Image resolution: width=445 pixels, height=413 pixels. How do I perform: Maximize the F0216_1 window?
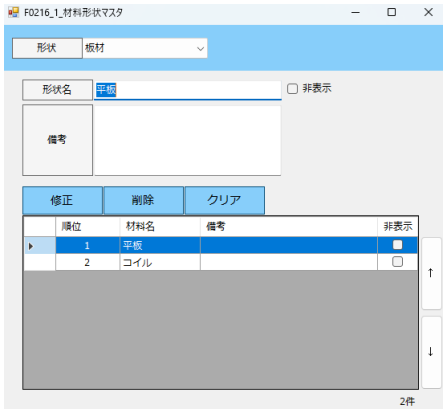click(x=392, y=12)
